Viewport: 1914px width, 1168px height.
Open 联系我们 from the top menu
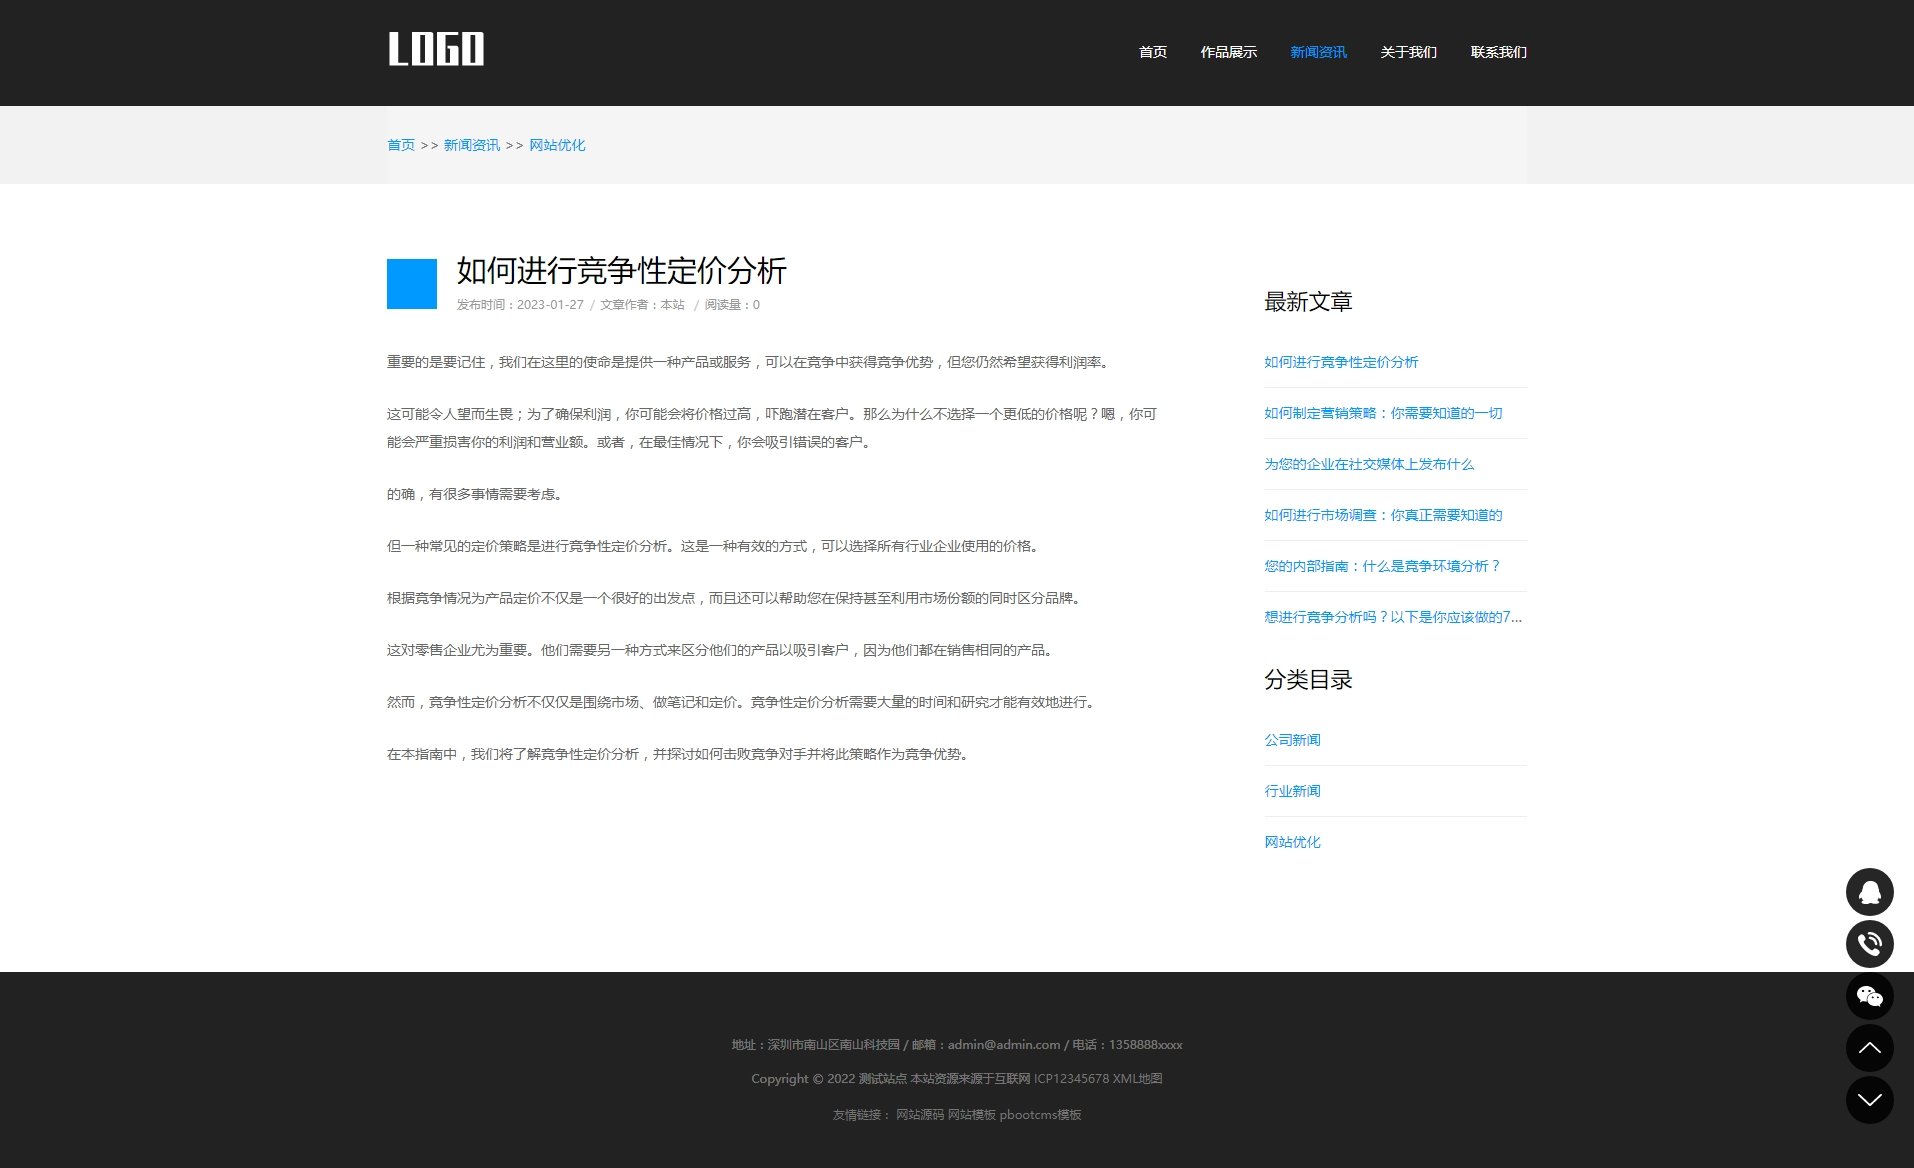click(1497, 52)
